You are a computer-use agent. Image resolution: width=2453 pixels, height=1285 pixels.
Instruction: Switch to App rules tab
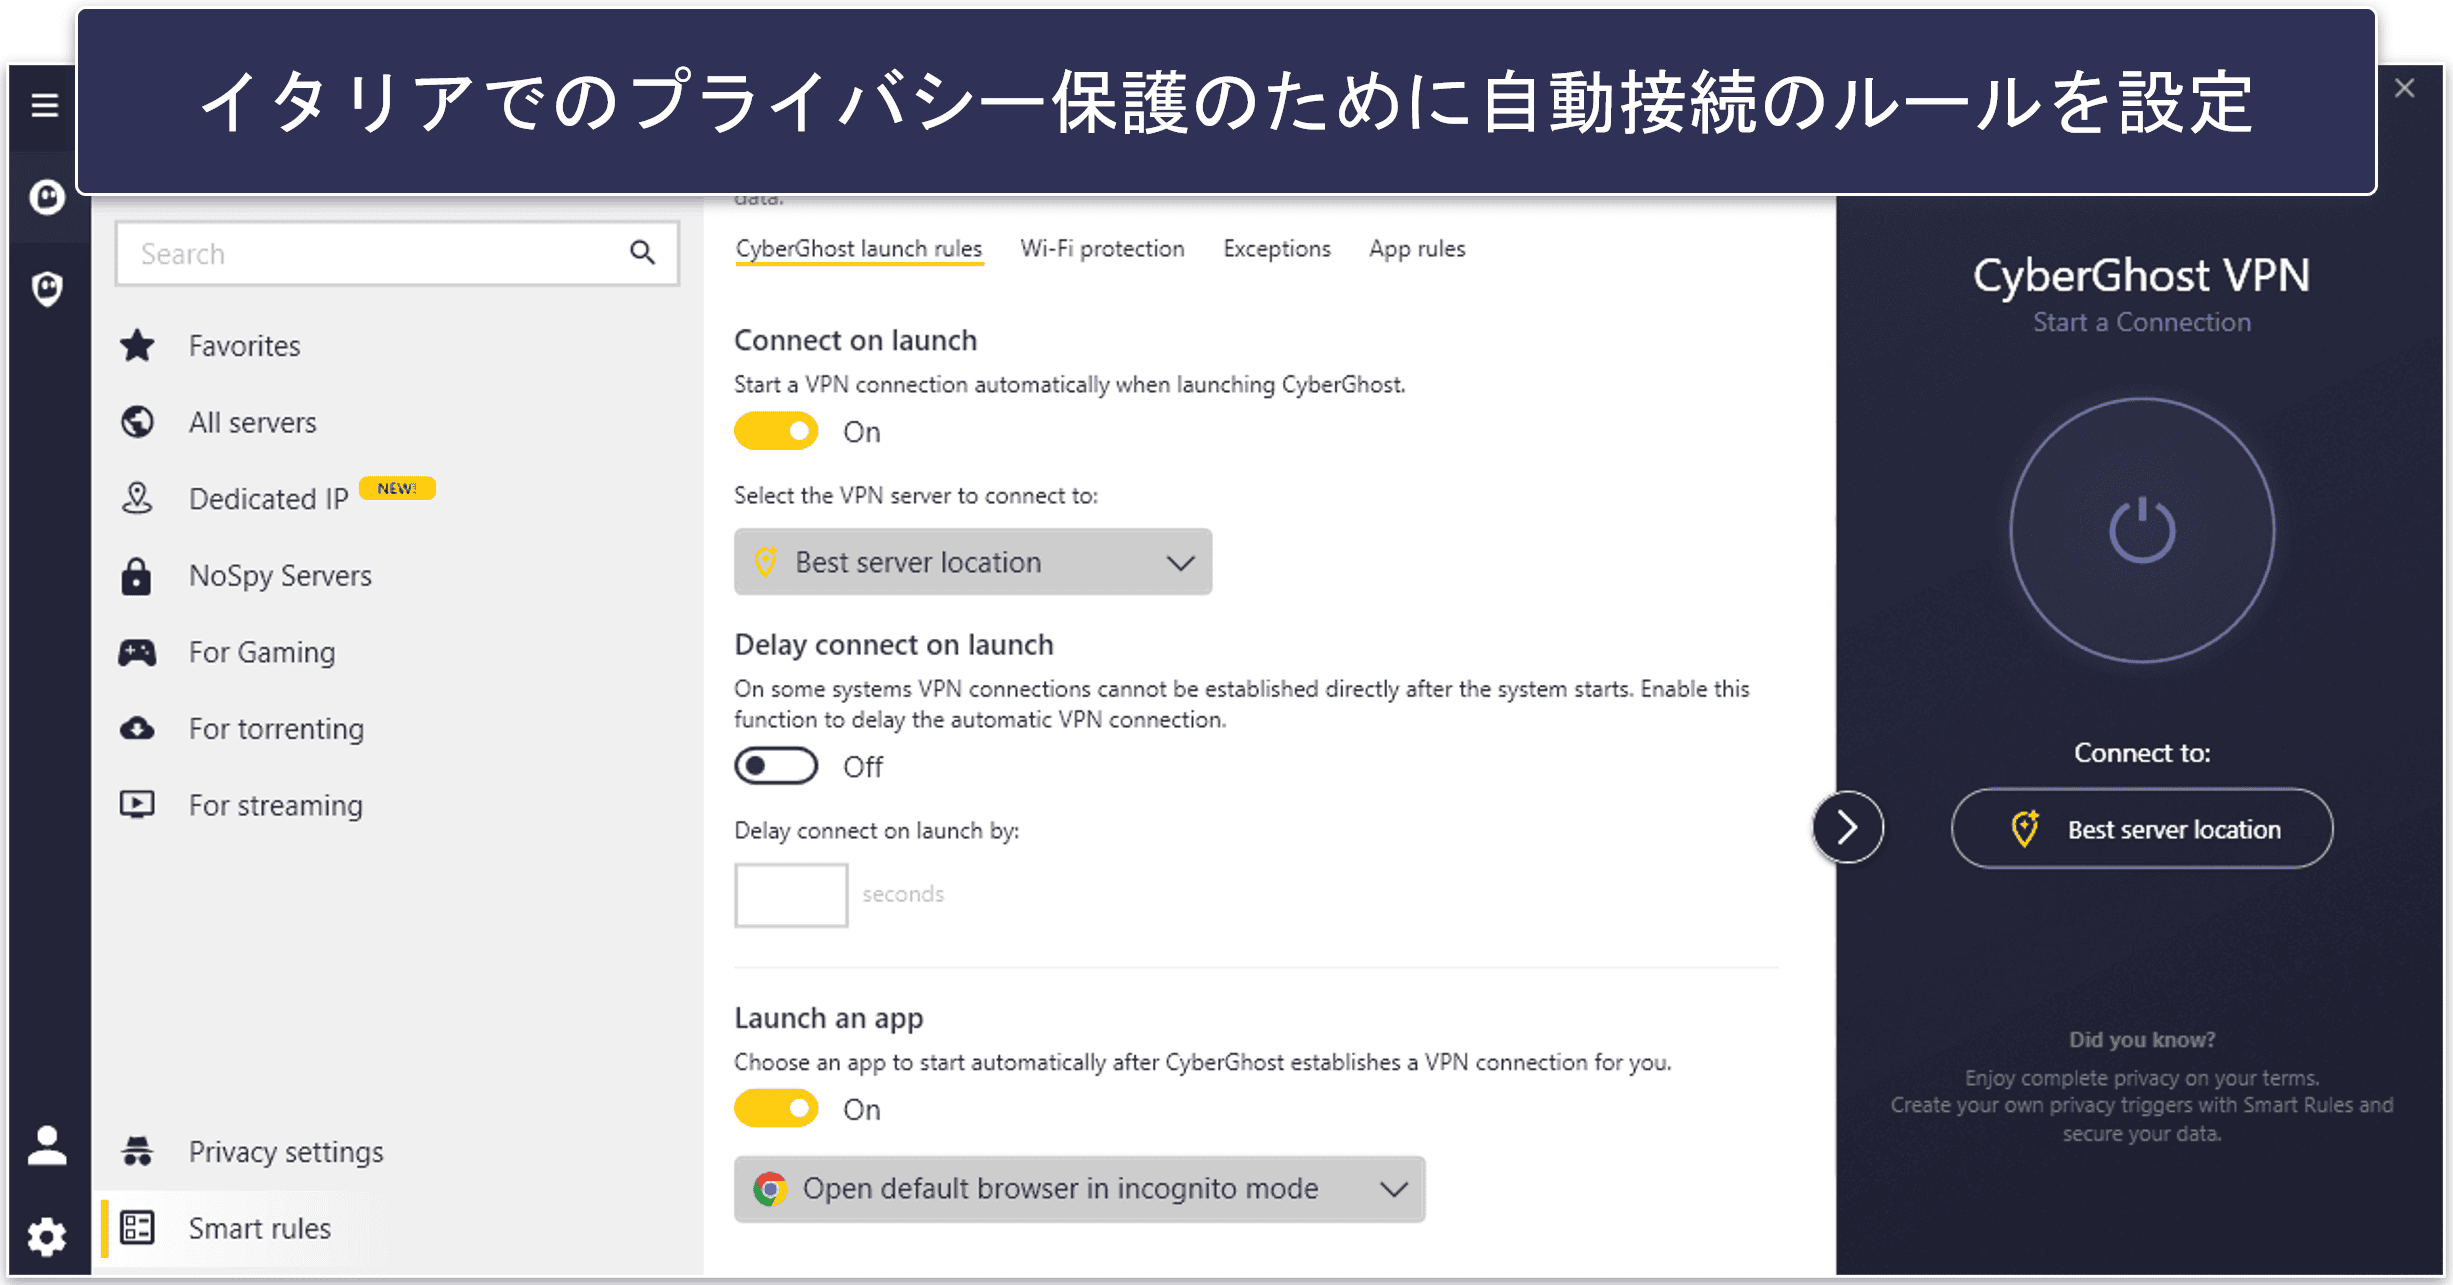tap(1417, 249)
